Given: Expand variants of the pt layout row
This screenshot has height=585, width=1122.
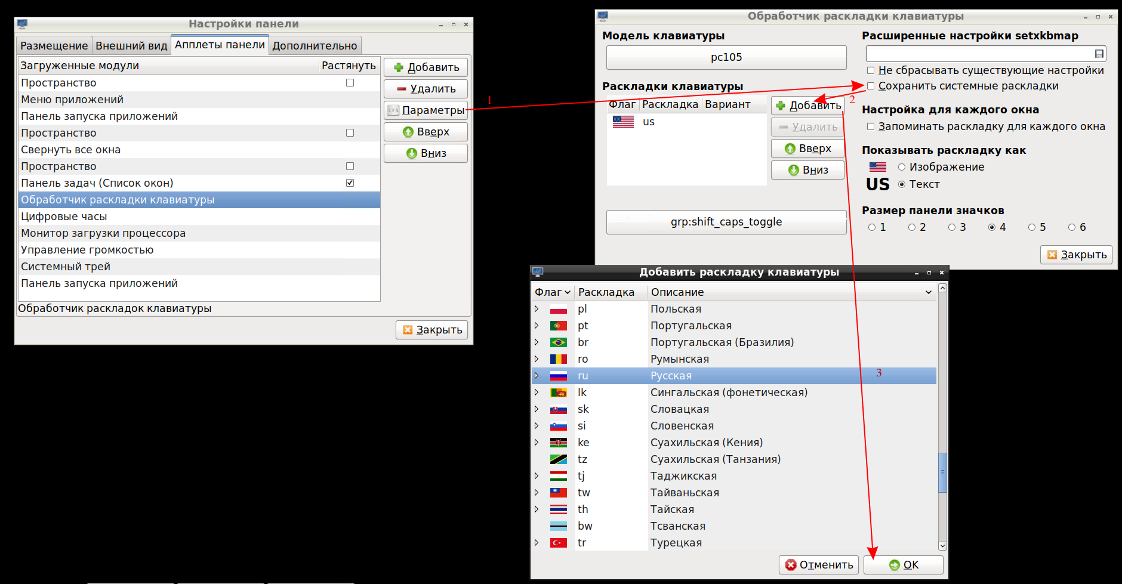Looking at the screenshot, I should click(x=537, y=325).
